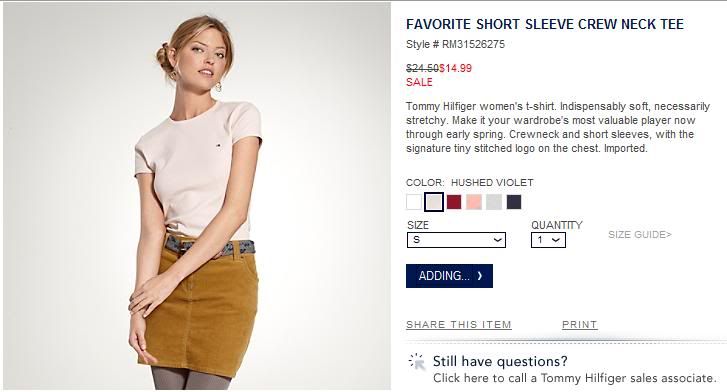
Task: Click the Share This Item link
Action: click(x=459, y=325)
